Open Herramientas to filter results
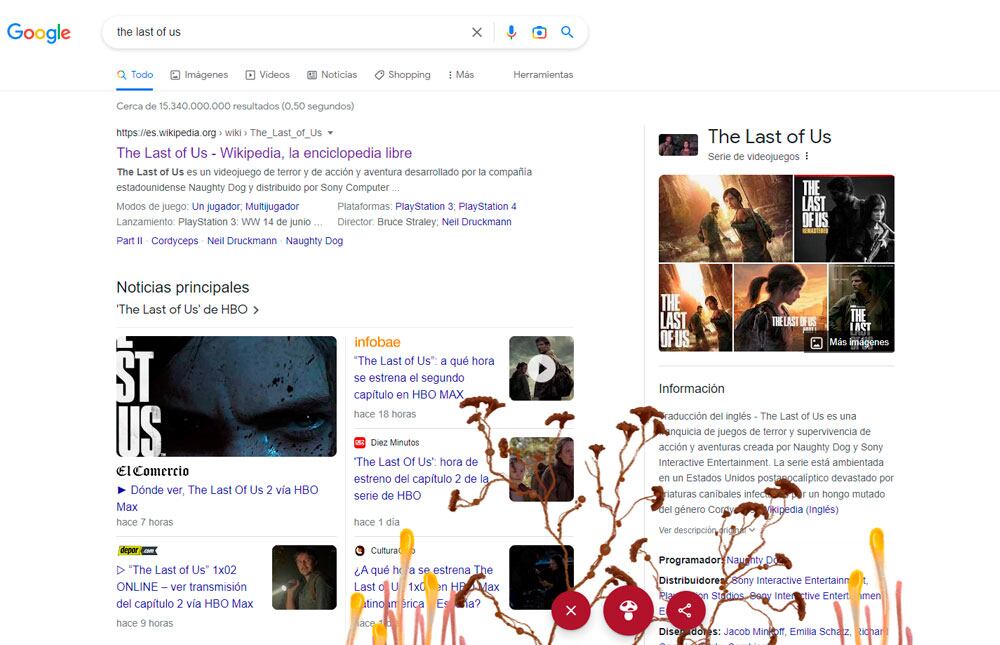 (x=541, y=74)
